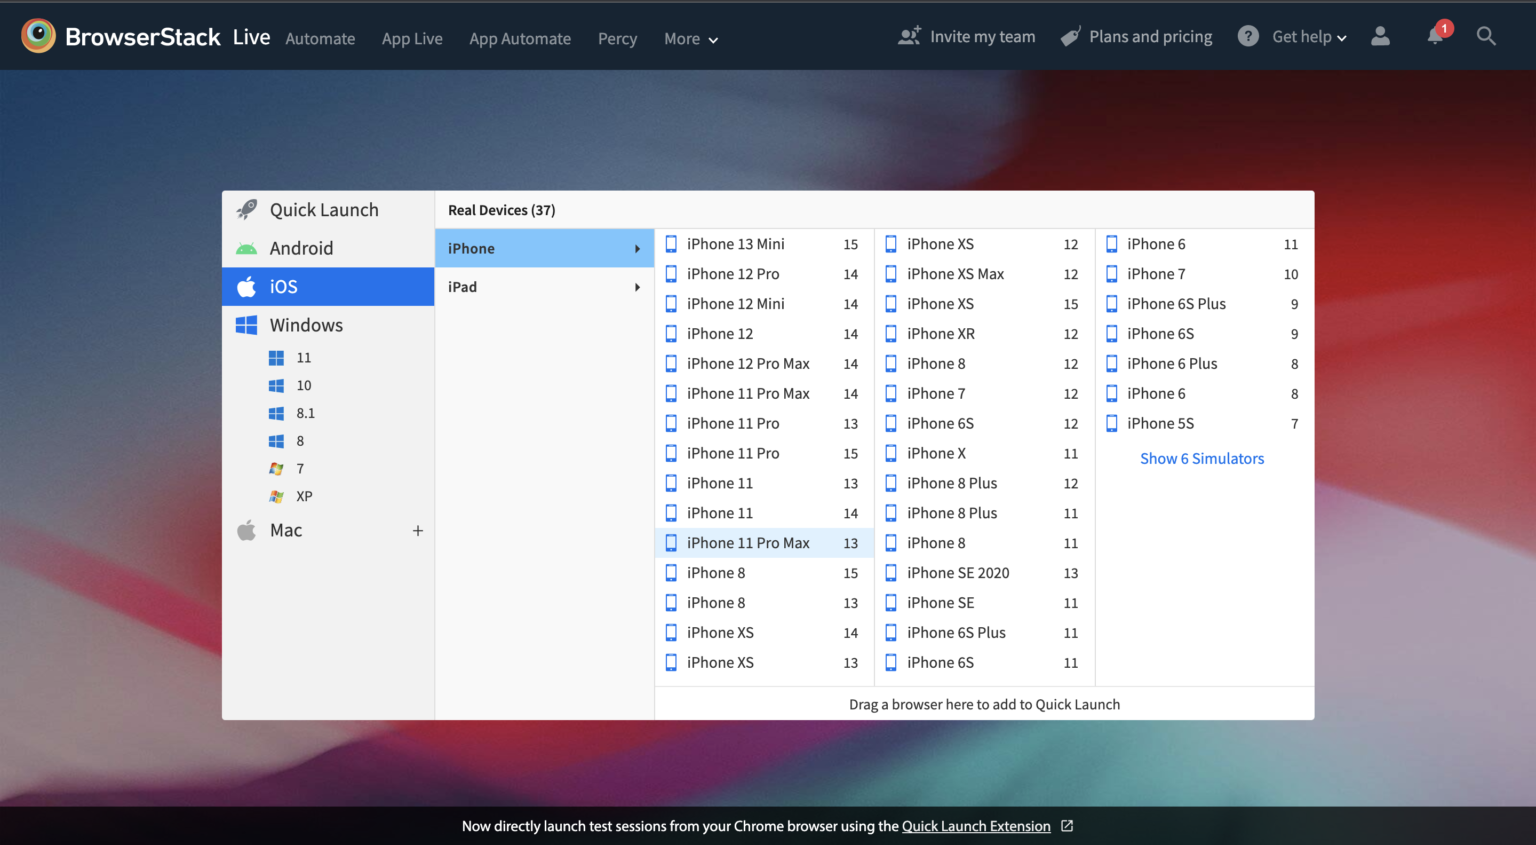Image resolution: width=1536 pixels, height=845 pixels.
Task: Select the Apple iOS icon in sidebar
Action: coord(246,286)
